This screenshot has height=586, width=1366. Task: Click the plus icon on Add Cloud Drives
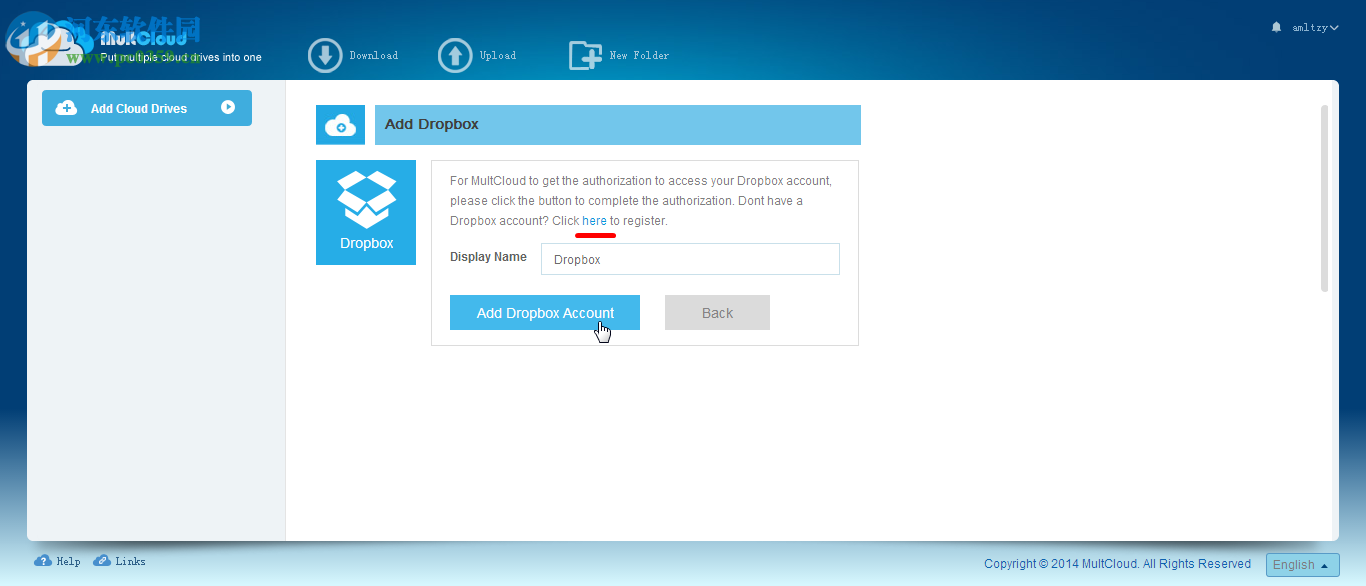(x=66, y=107)
